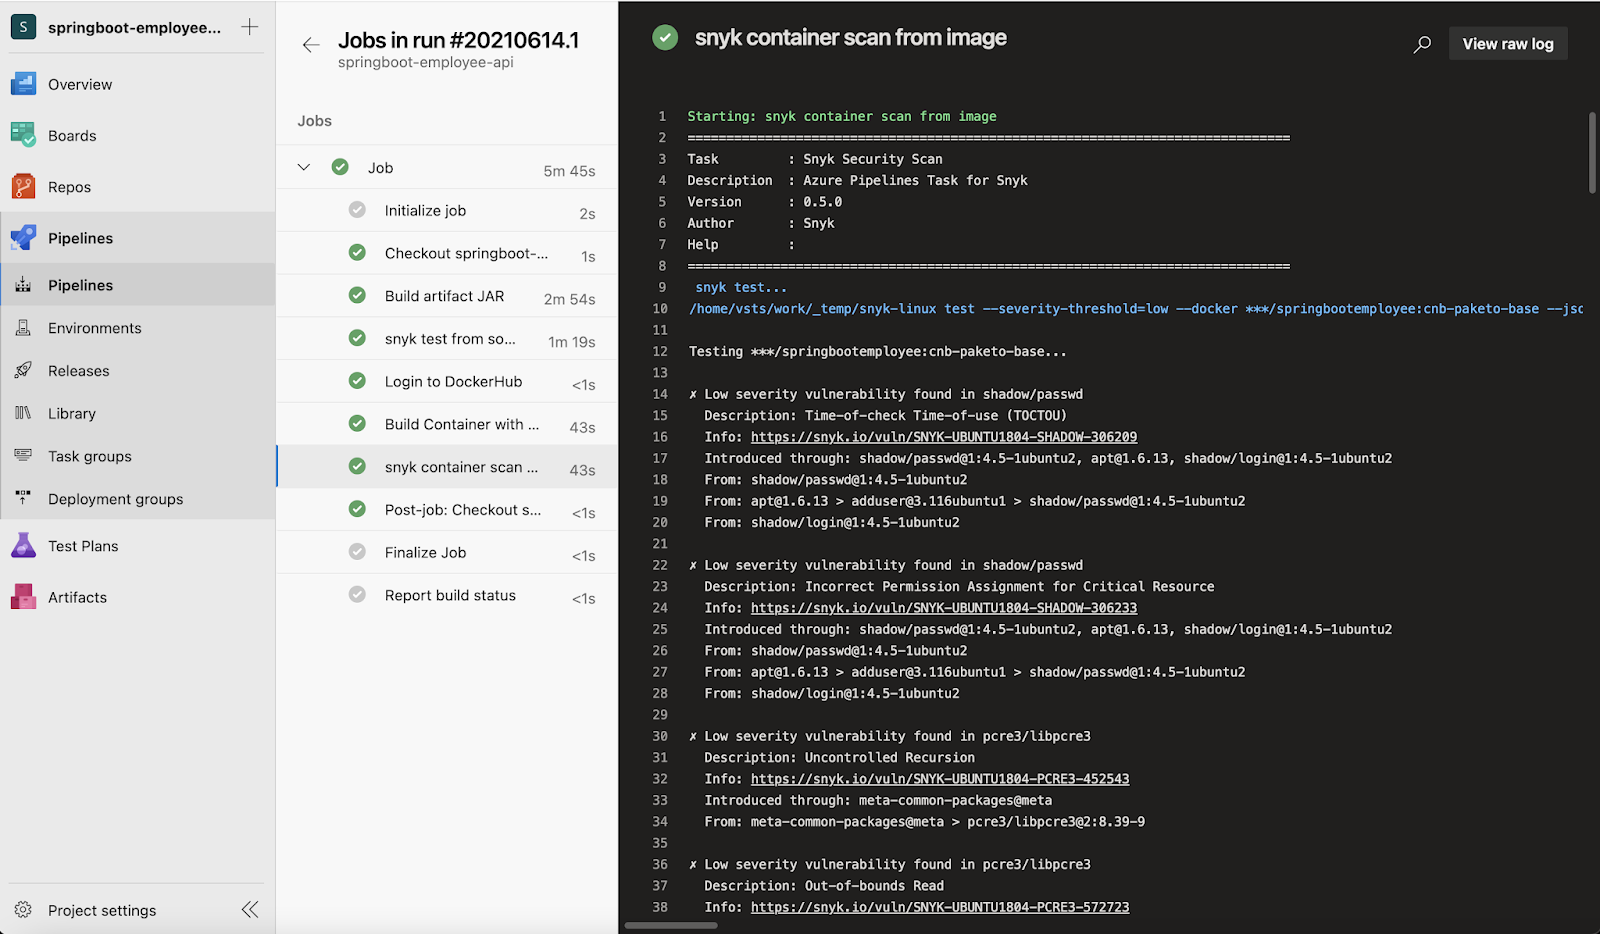Open link SNYK-UBUNTU1804-PCRE3-452543
This screenshot has height=934, width=1600.
(940, 779)
